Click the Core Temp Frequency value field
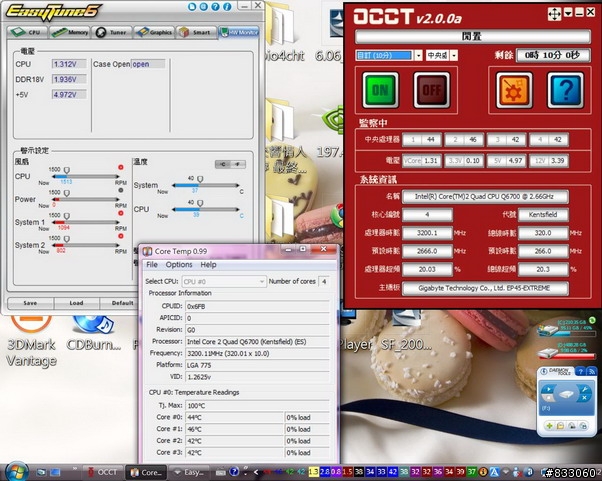 point(257,353)
